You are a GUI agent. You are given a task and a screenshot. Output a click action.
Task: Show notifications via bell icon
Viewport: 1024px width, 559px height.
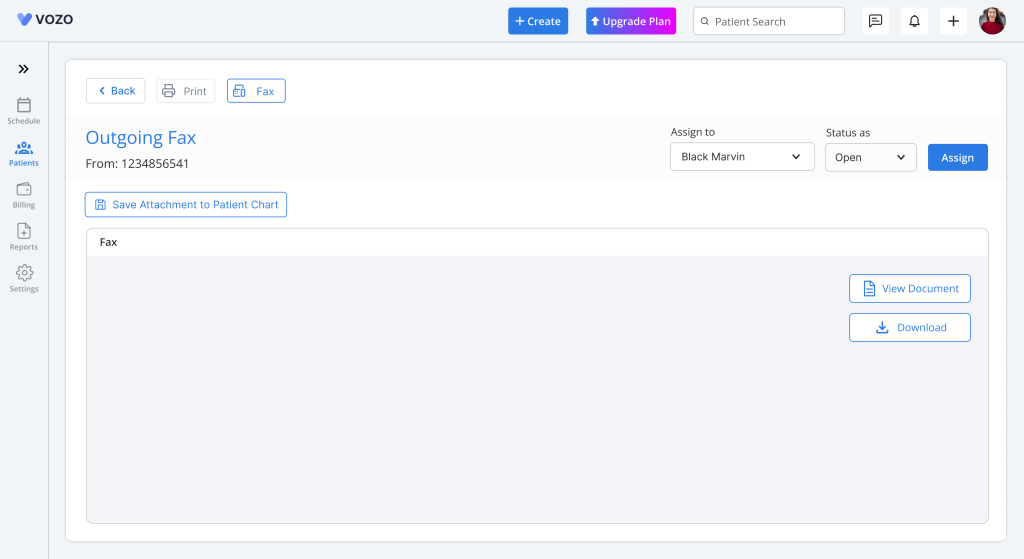point(914,21)
